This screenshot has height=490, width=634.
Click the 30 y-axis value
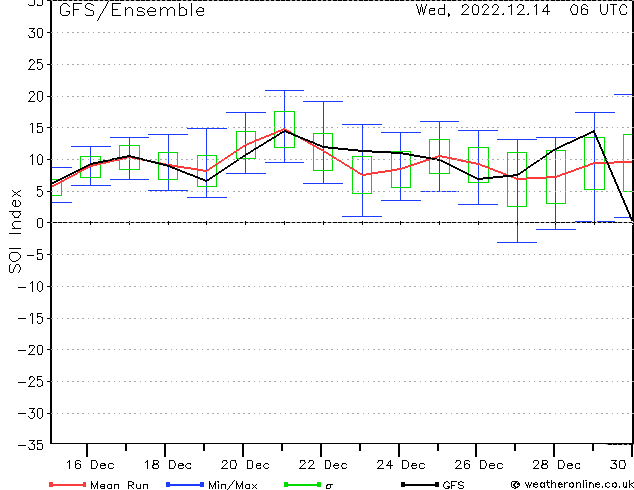[36, 33]
